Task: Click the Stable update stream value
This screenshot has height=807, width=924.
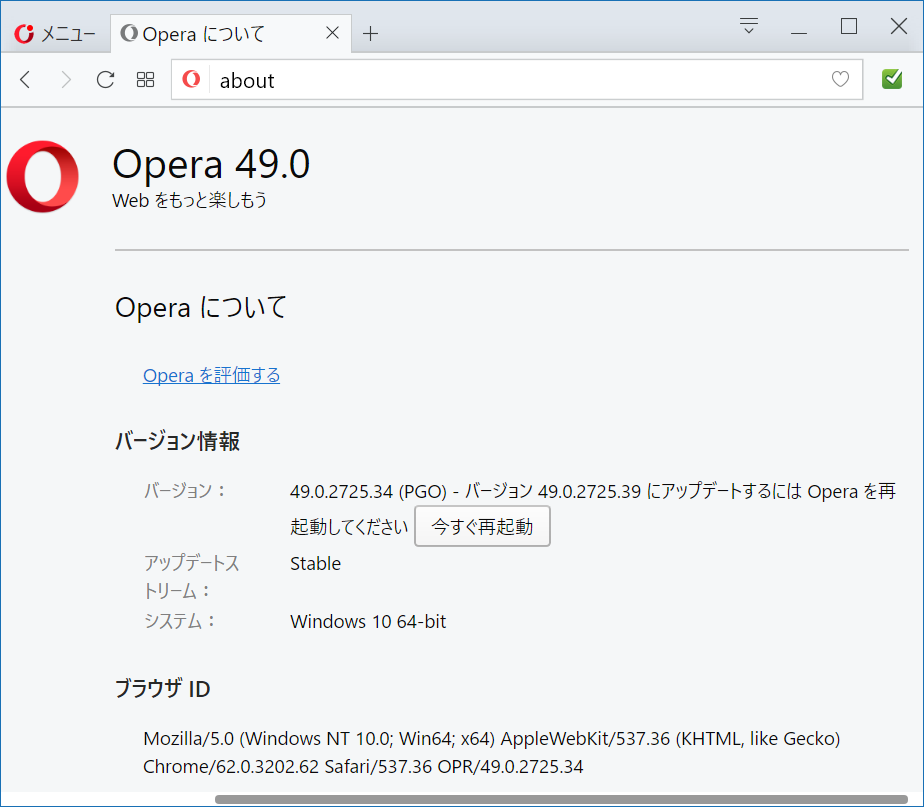Action: [315, 564]
